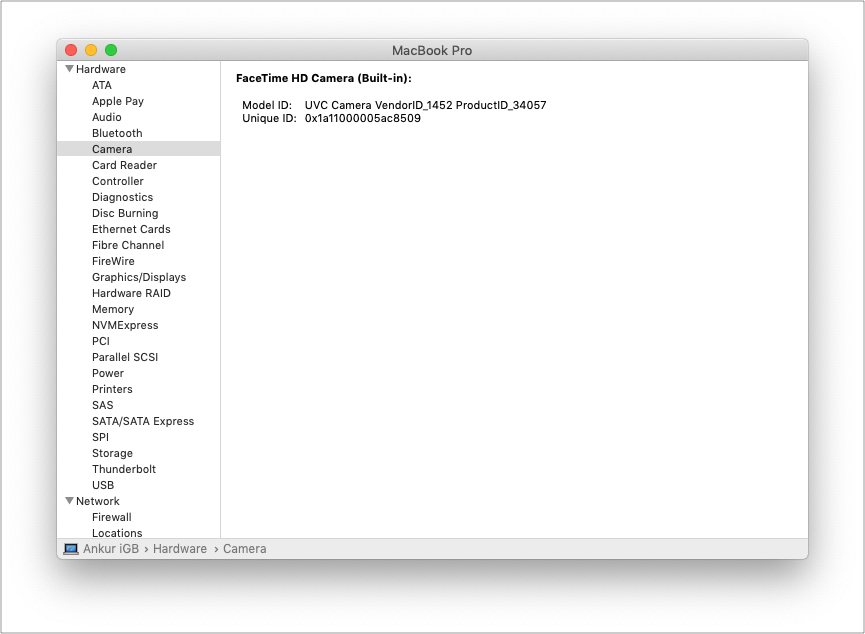The image size is (865, 634).
Task: Select the Storage category
Action: click(x=111, y=453)
